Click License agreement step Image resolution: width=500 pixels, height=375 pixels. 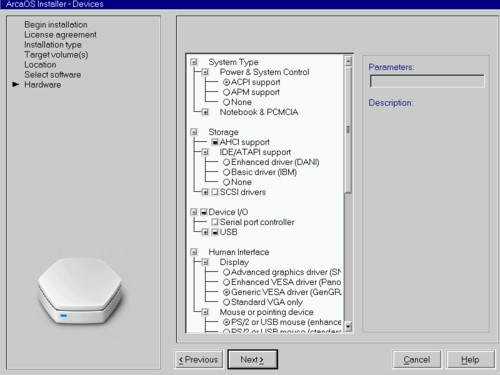60,35
